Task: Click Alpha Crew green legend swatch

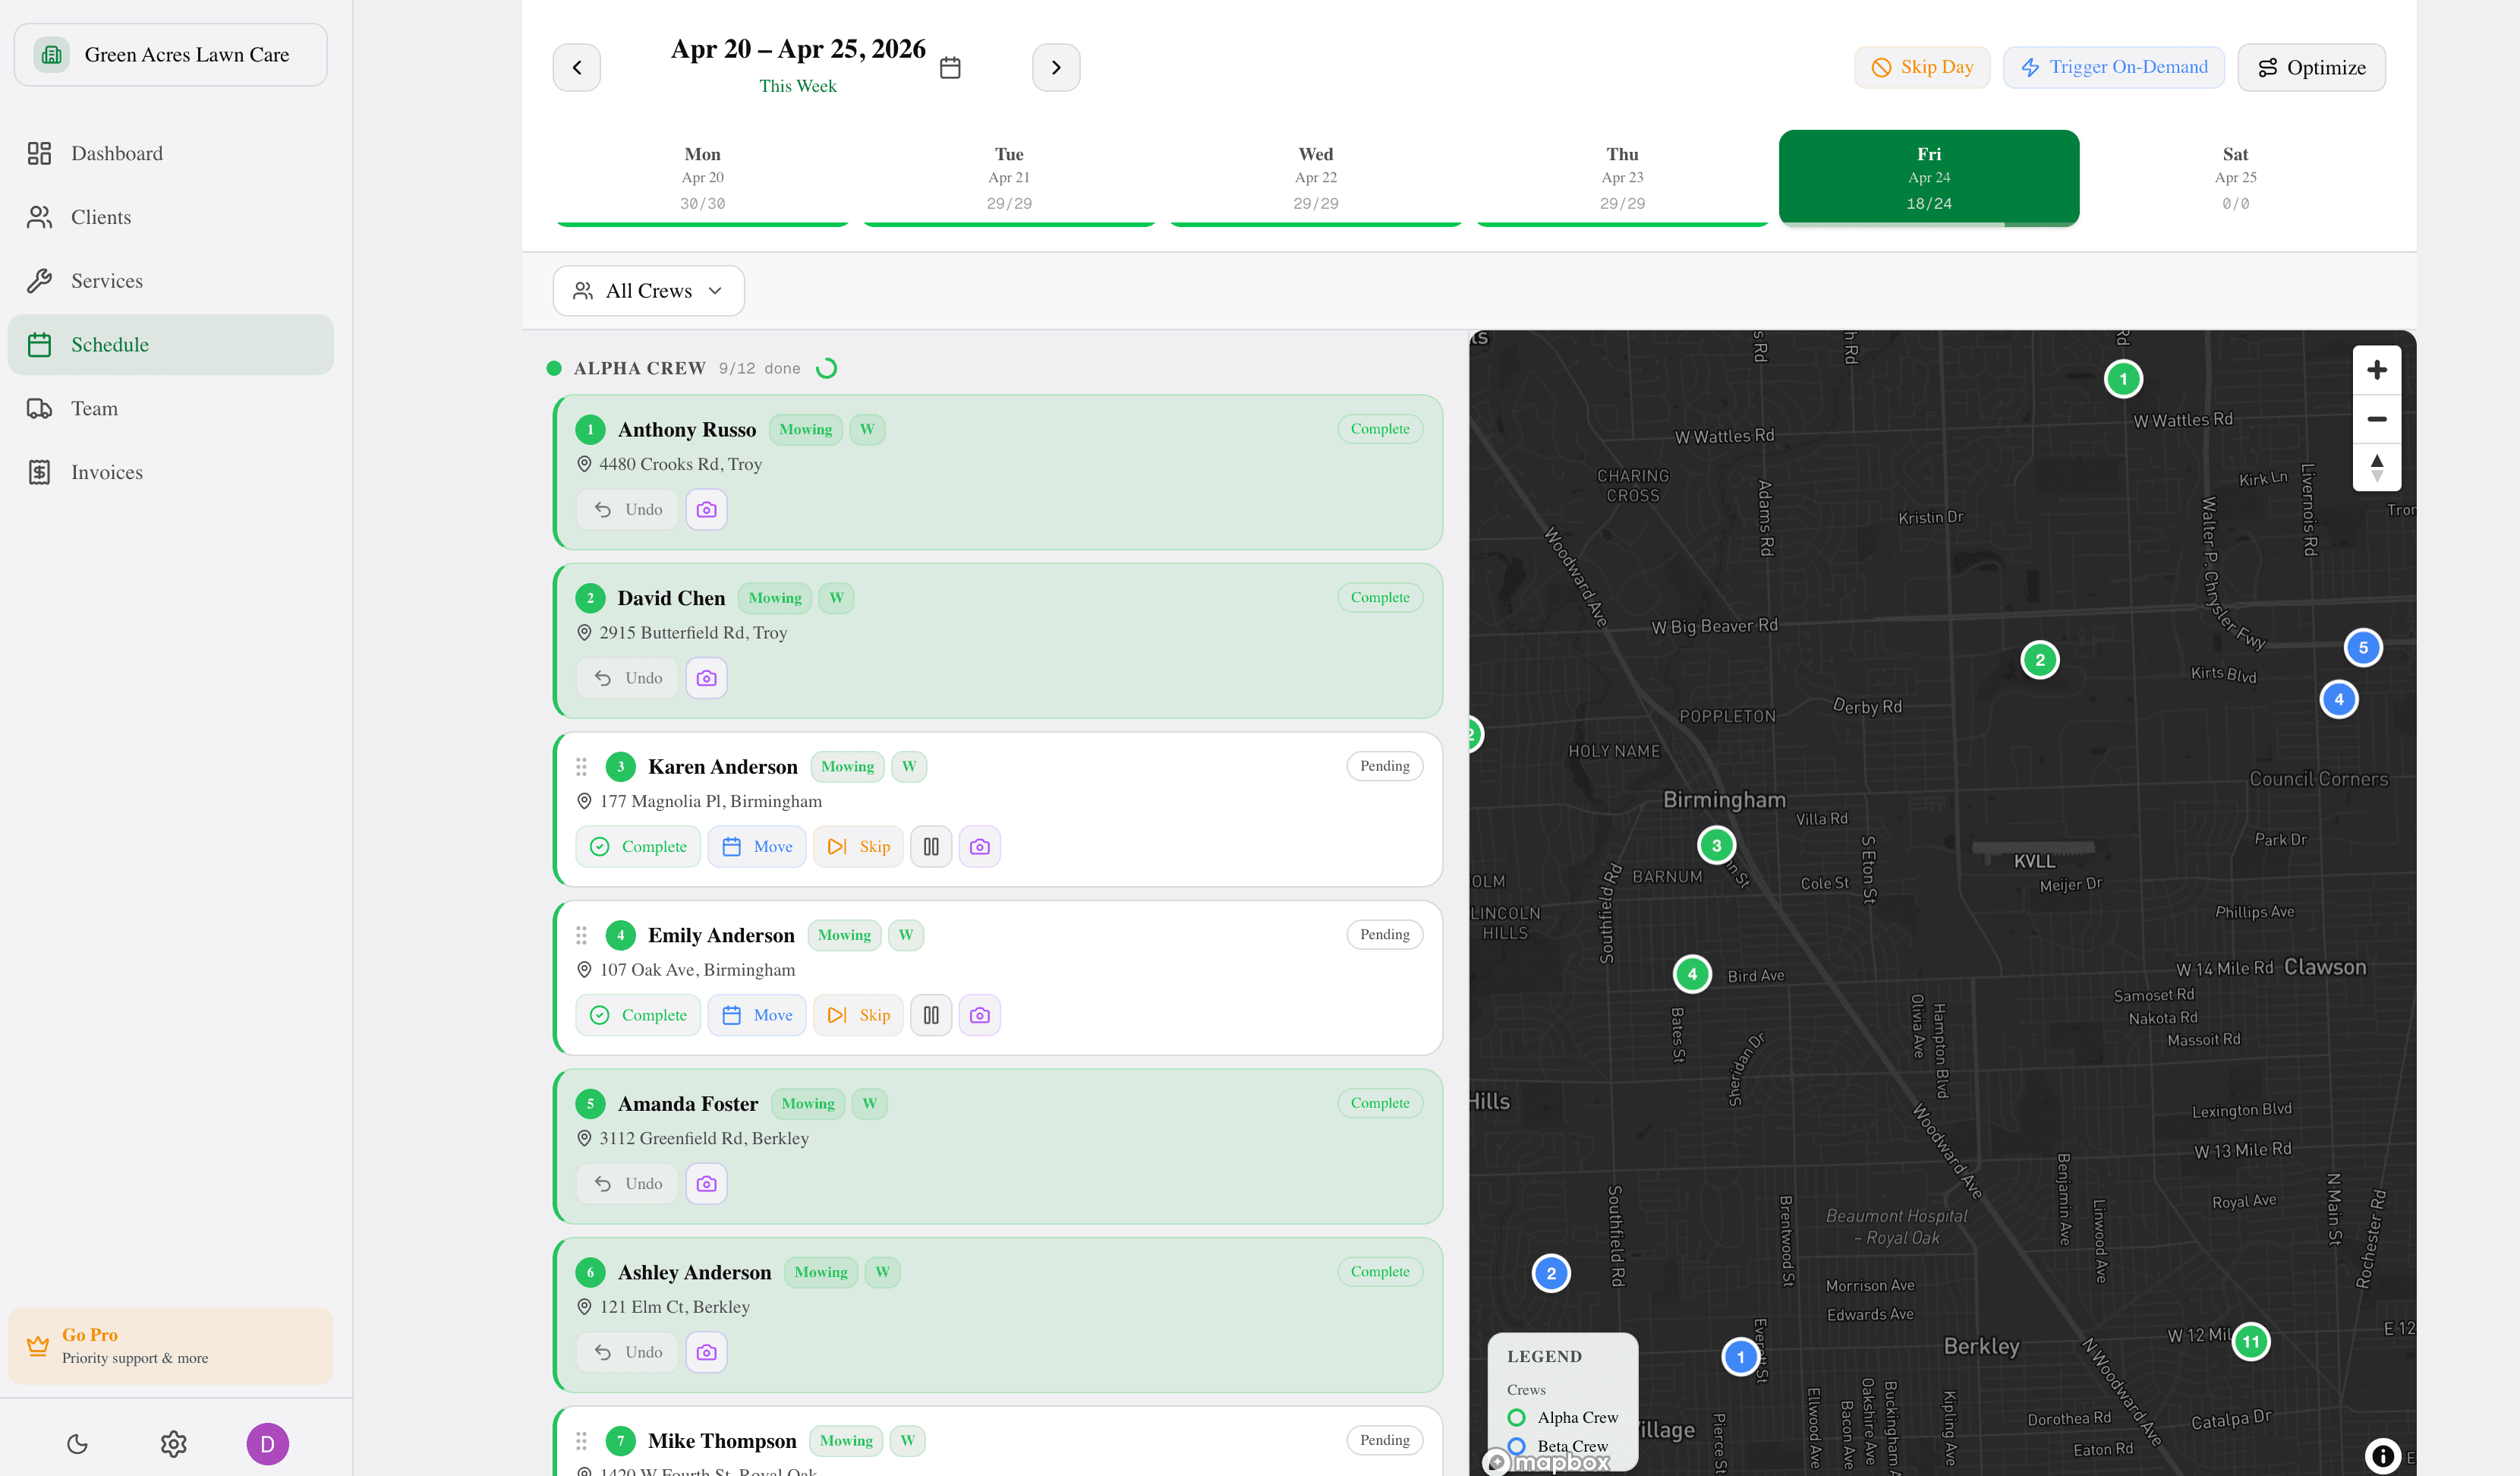Action: (1516, 1418)
